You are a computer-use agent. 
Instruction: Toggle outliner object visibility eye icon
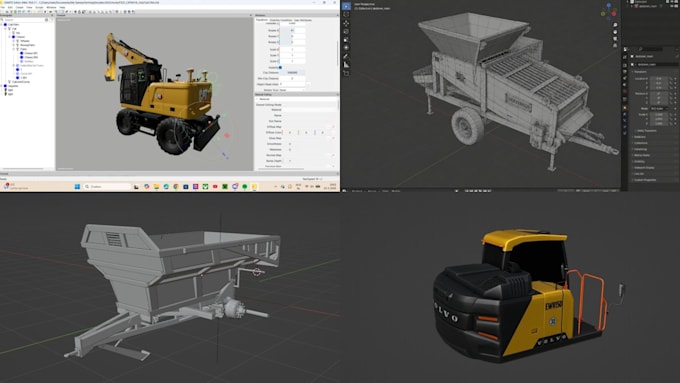tap(662, 6)
